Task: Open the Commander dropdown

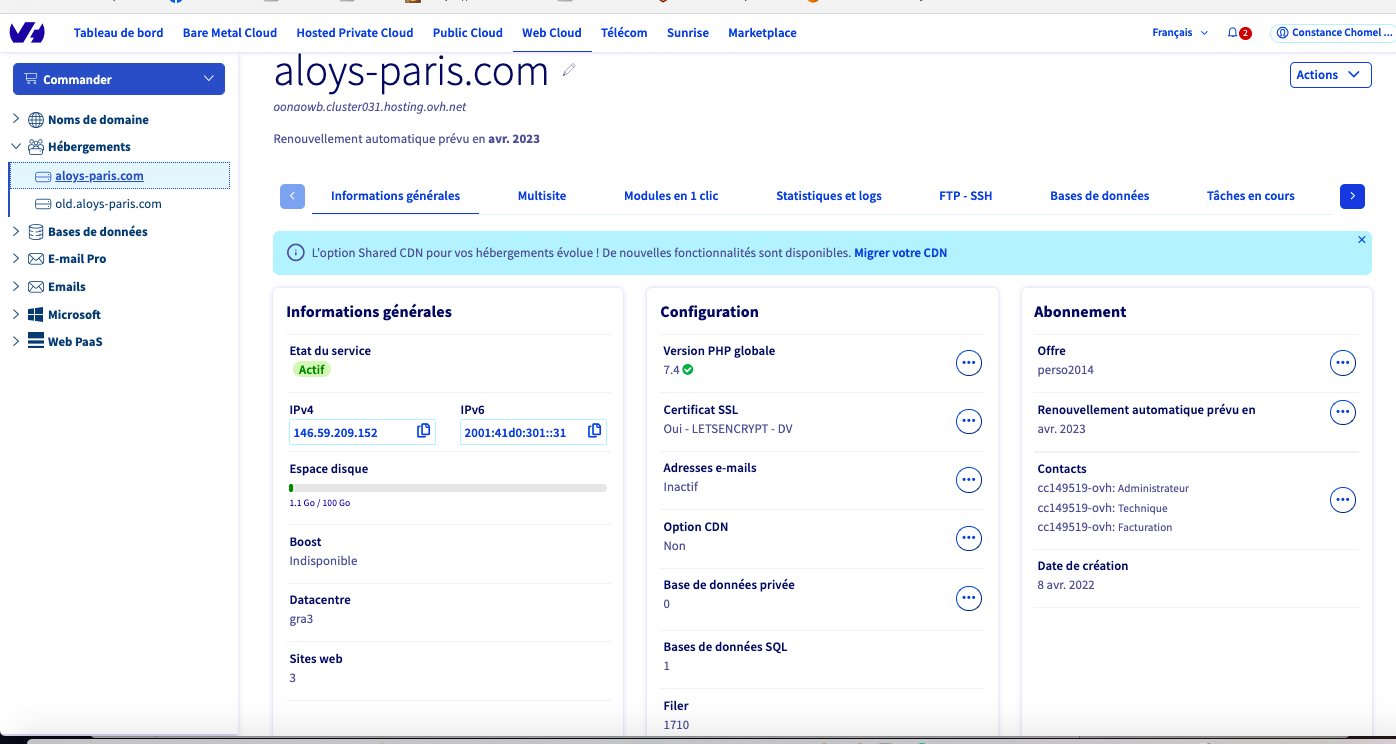Action: point(118,79)
